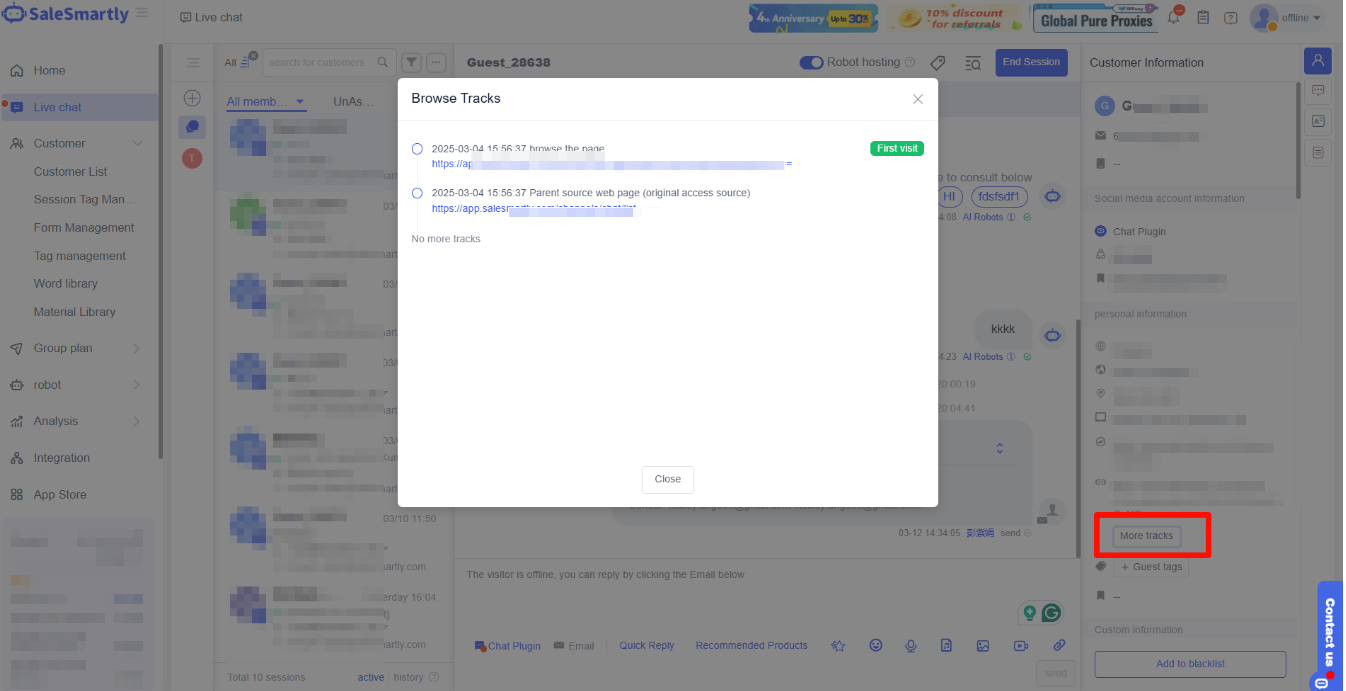1346x691 pixels.
Task: Open the 4th Anniversary promo banner
Action: pos(813,18)
